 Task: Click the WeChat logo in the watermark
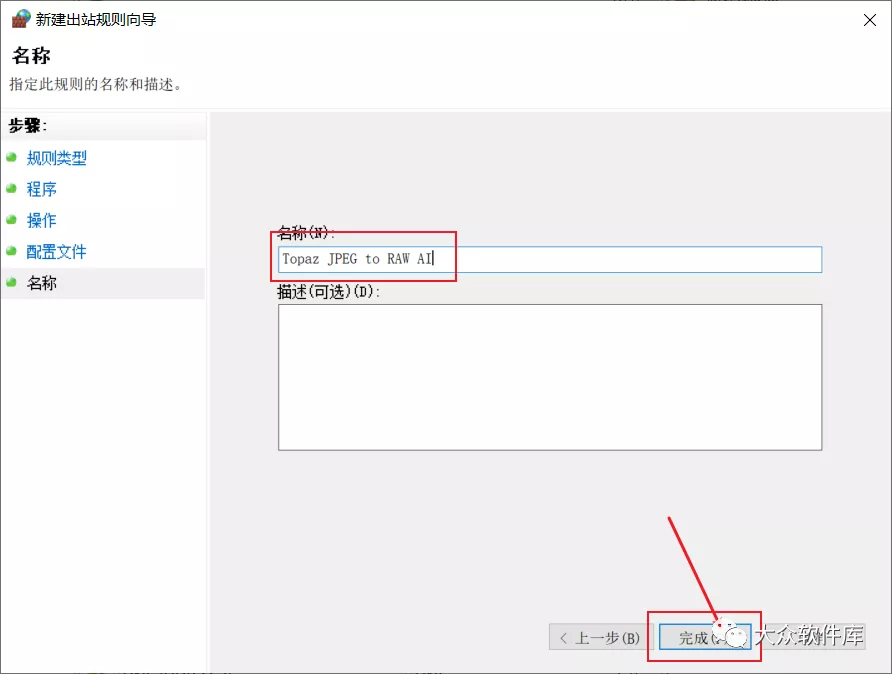click(x=736, y=636)
